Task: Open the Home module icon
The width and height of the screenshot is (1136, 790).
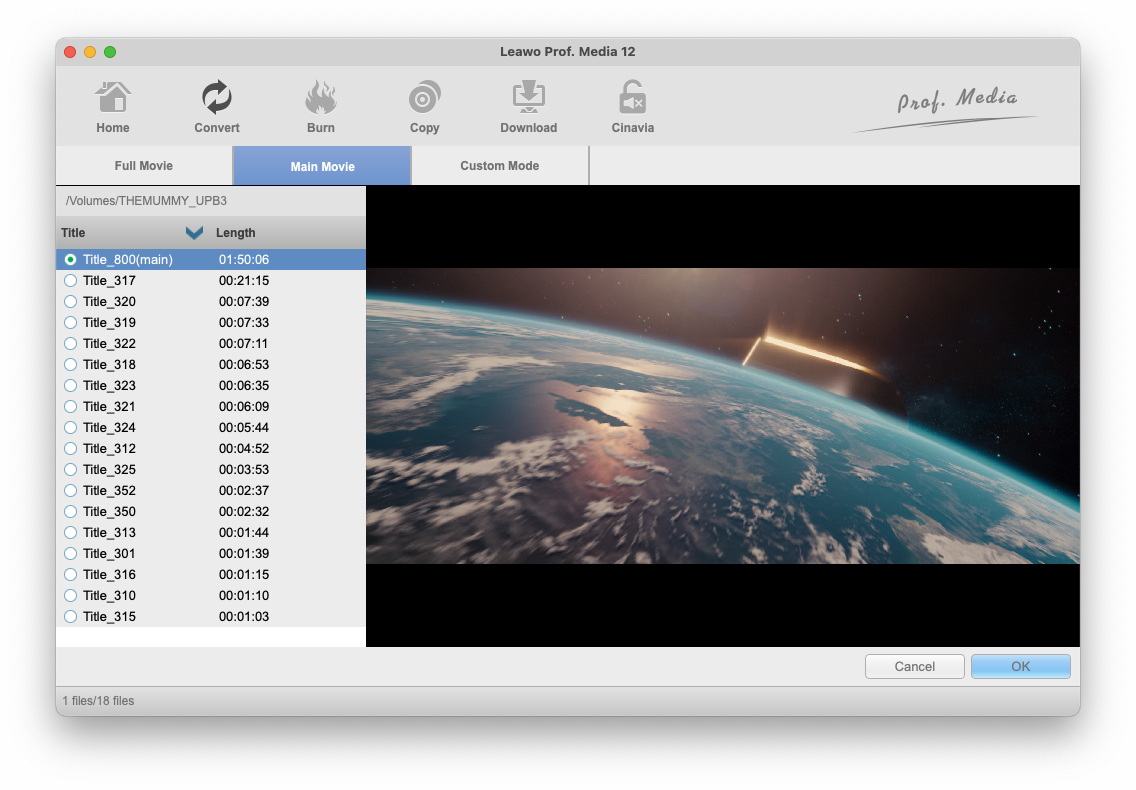Action: [x=113, y=99]
